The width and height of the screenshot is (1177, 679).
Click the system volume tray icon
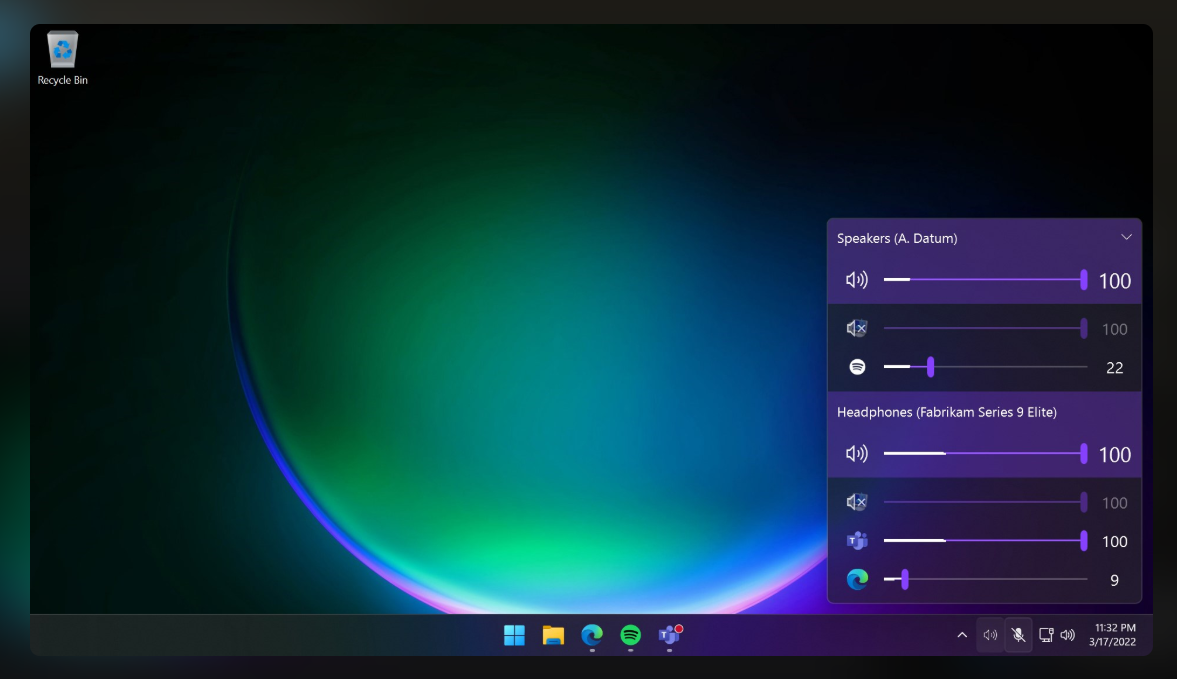click(x=1067, y=635)
